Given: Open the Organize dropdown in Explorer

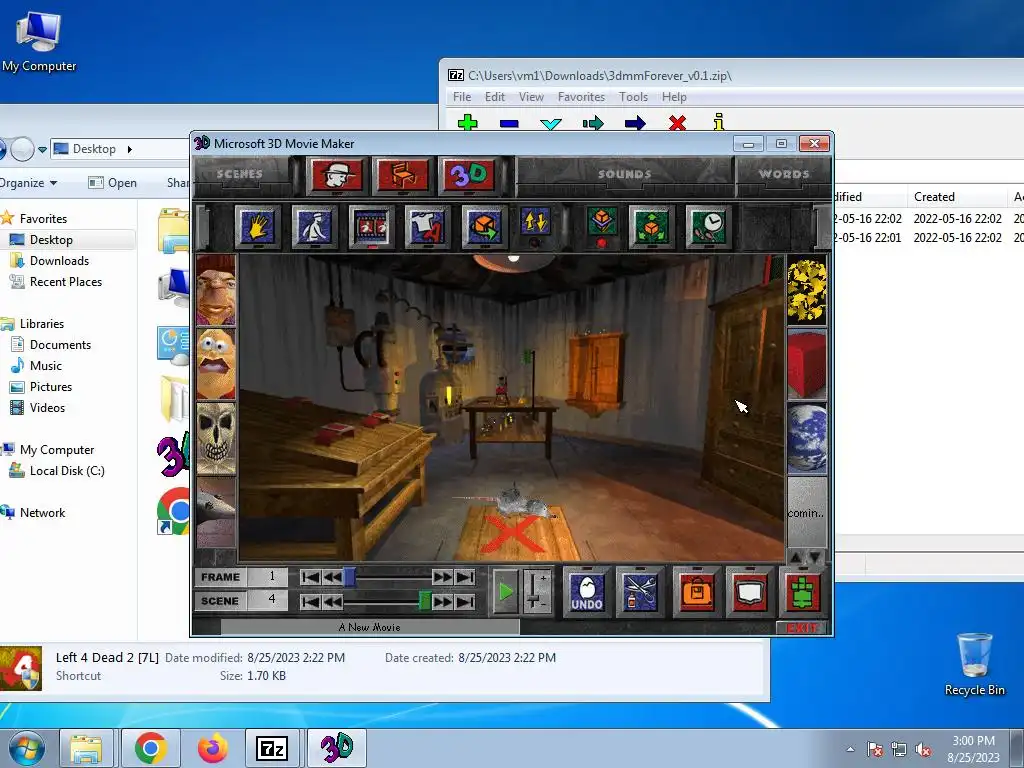Looking at the screenshot, I should (29, 183).
